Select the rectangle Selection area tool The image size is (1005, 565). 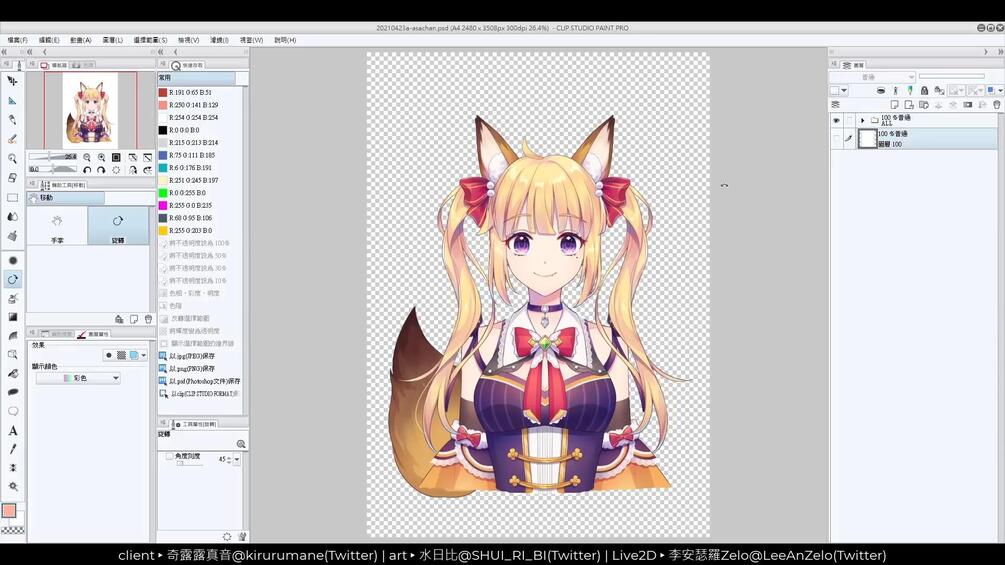[12, 197]
